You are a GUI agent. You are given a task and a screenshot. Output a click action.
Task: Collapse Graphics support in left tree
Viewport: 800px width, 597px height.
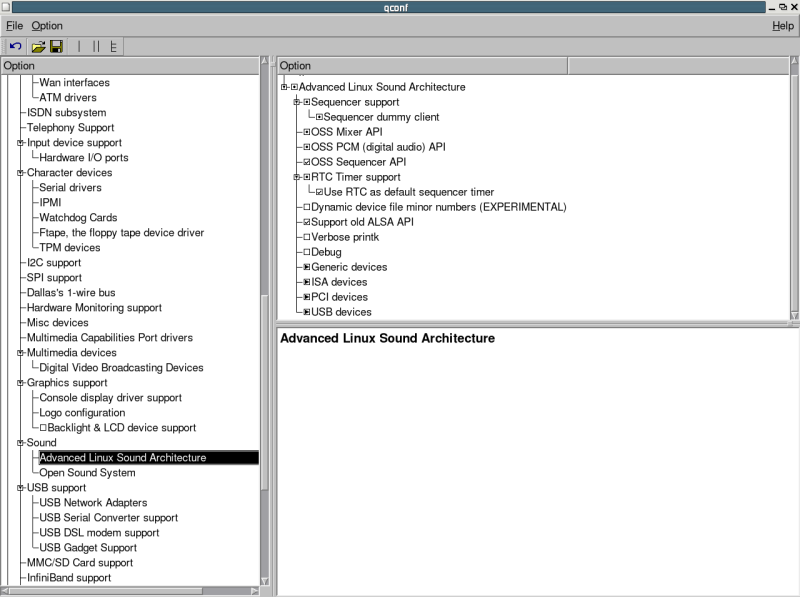click(x=20, y=383)
